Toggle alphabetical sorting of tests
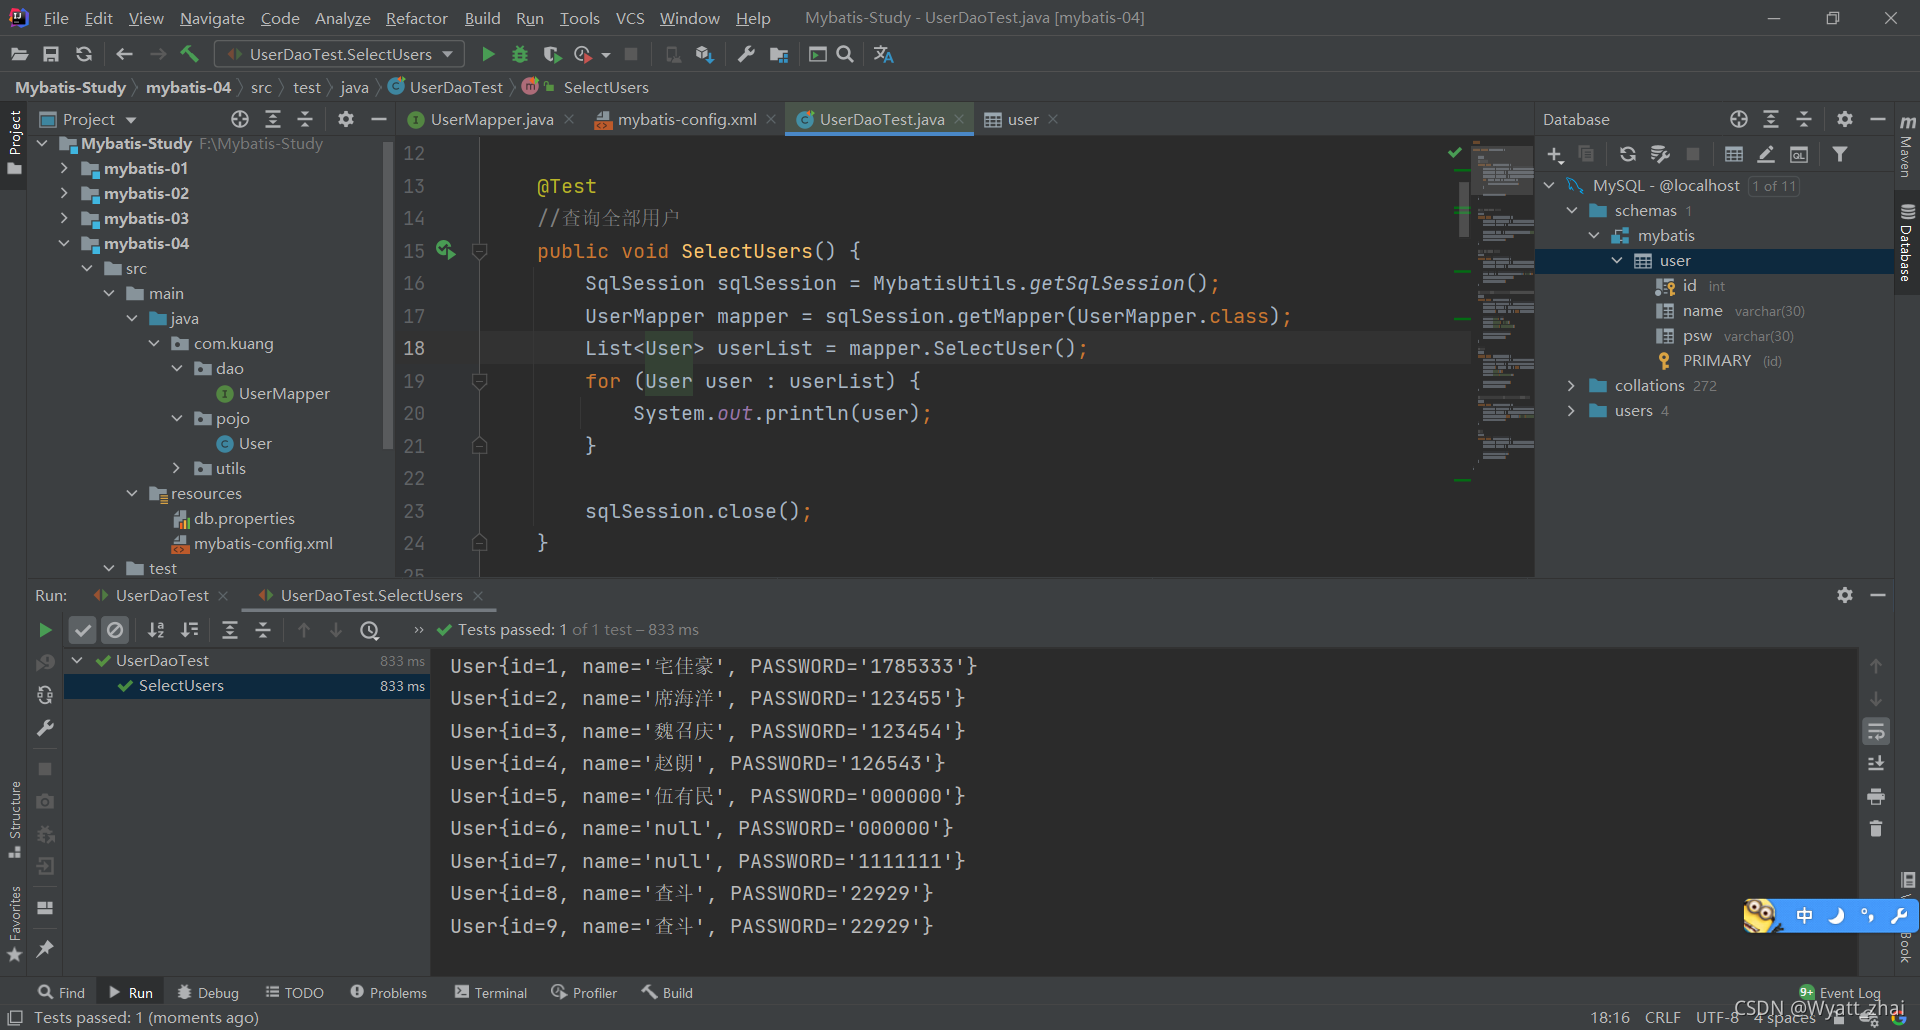Viewport: 1920px width, 1030px height. (x=156, y=630)
